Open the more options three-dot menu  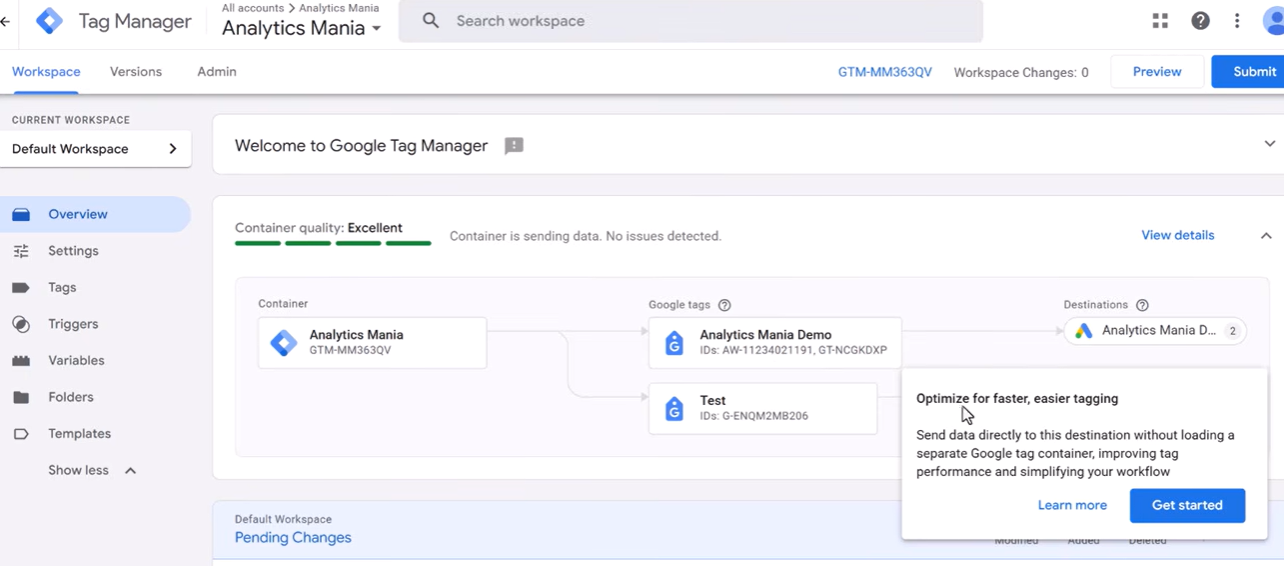click(x=1237, y=21)
